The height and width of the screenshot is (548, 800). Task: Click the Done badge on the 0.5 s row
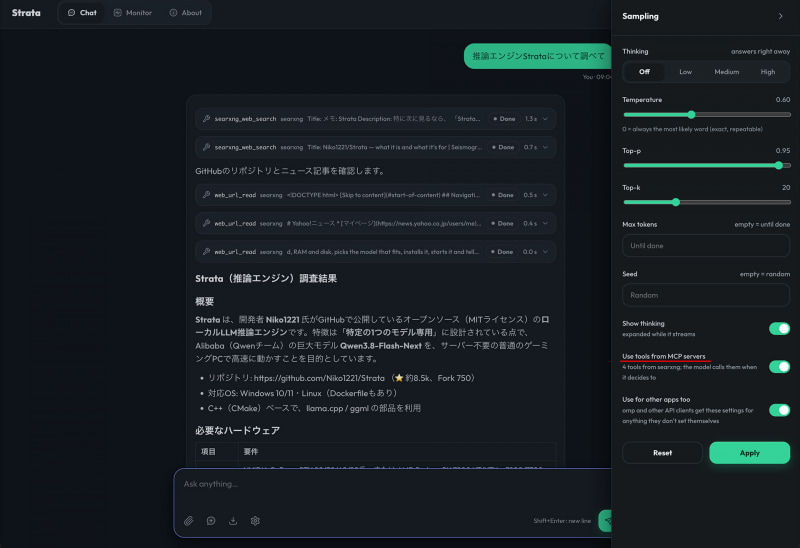(503, 195)
